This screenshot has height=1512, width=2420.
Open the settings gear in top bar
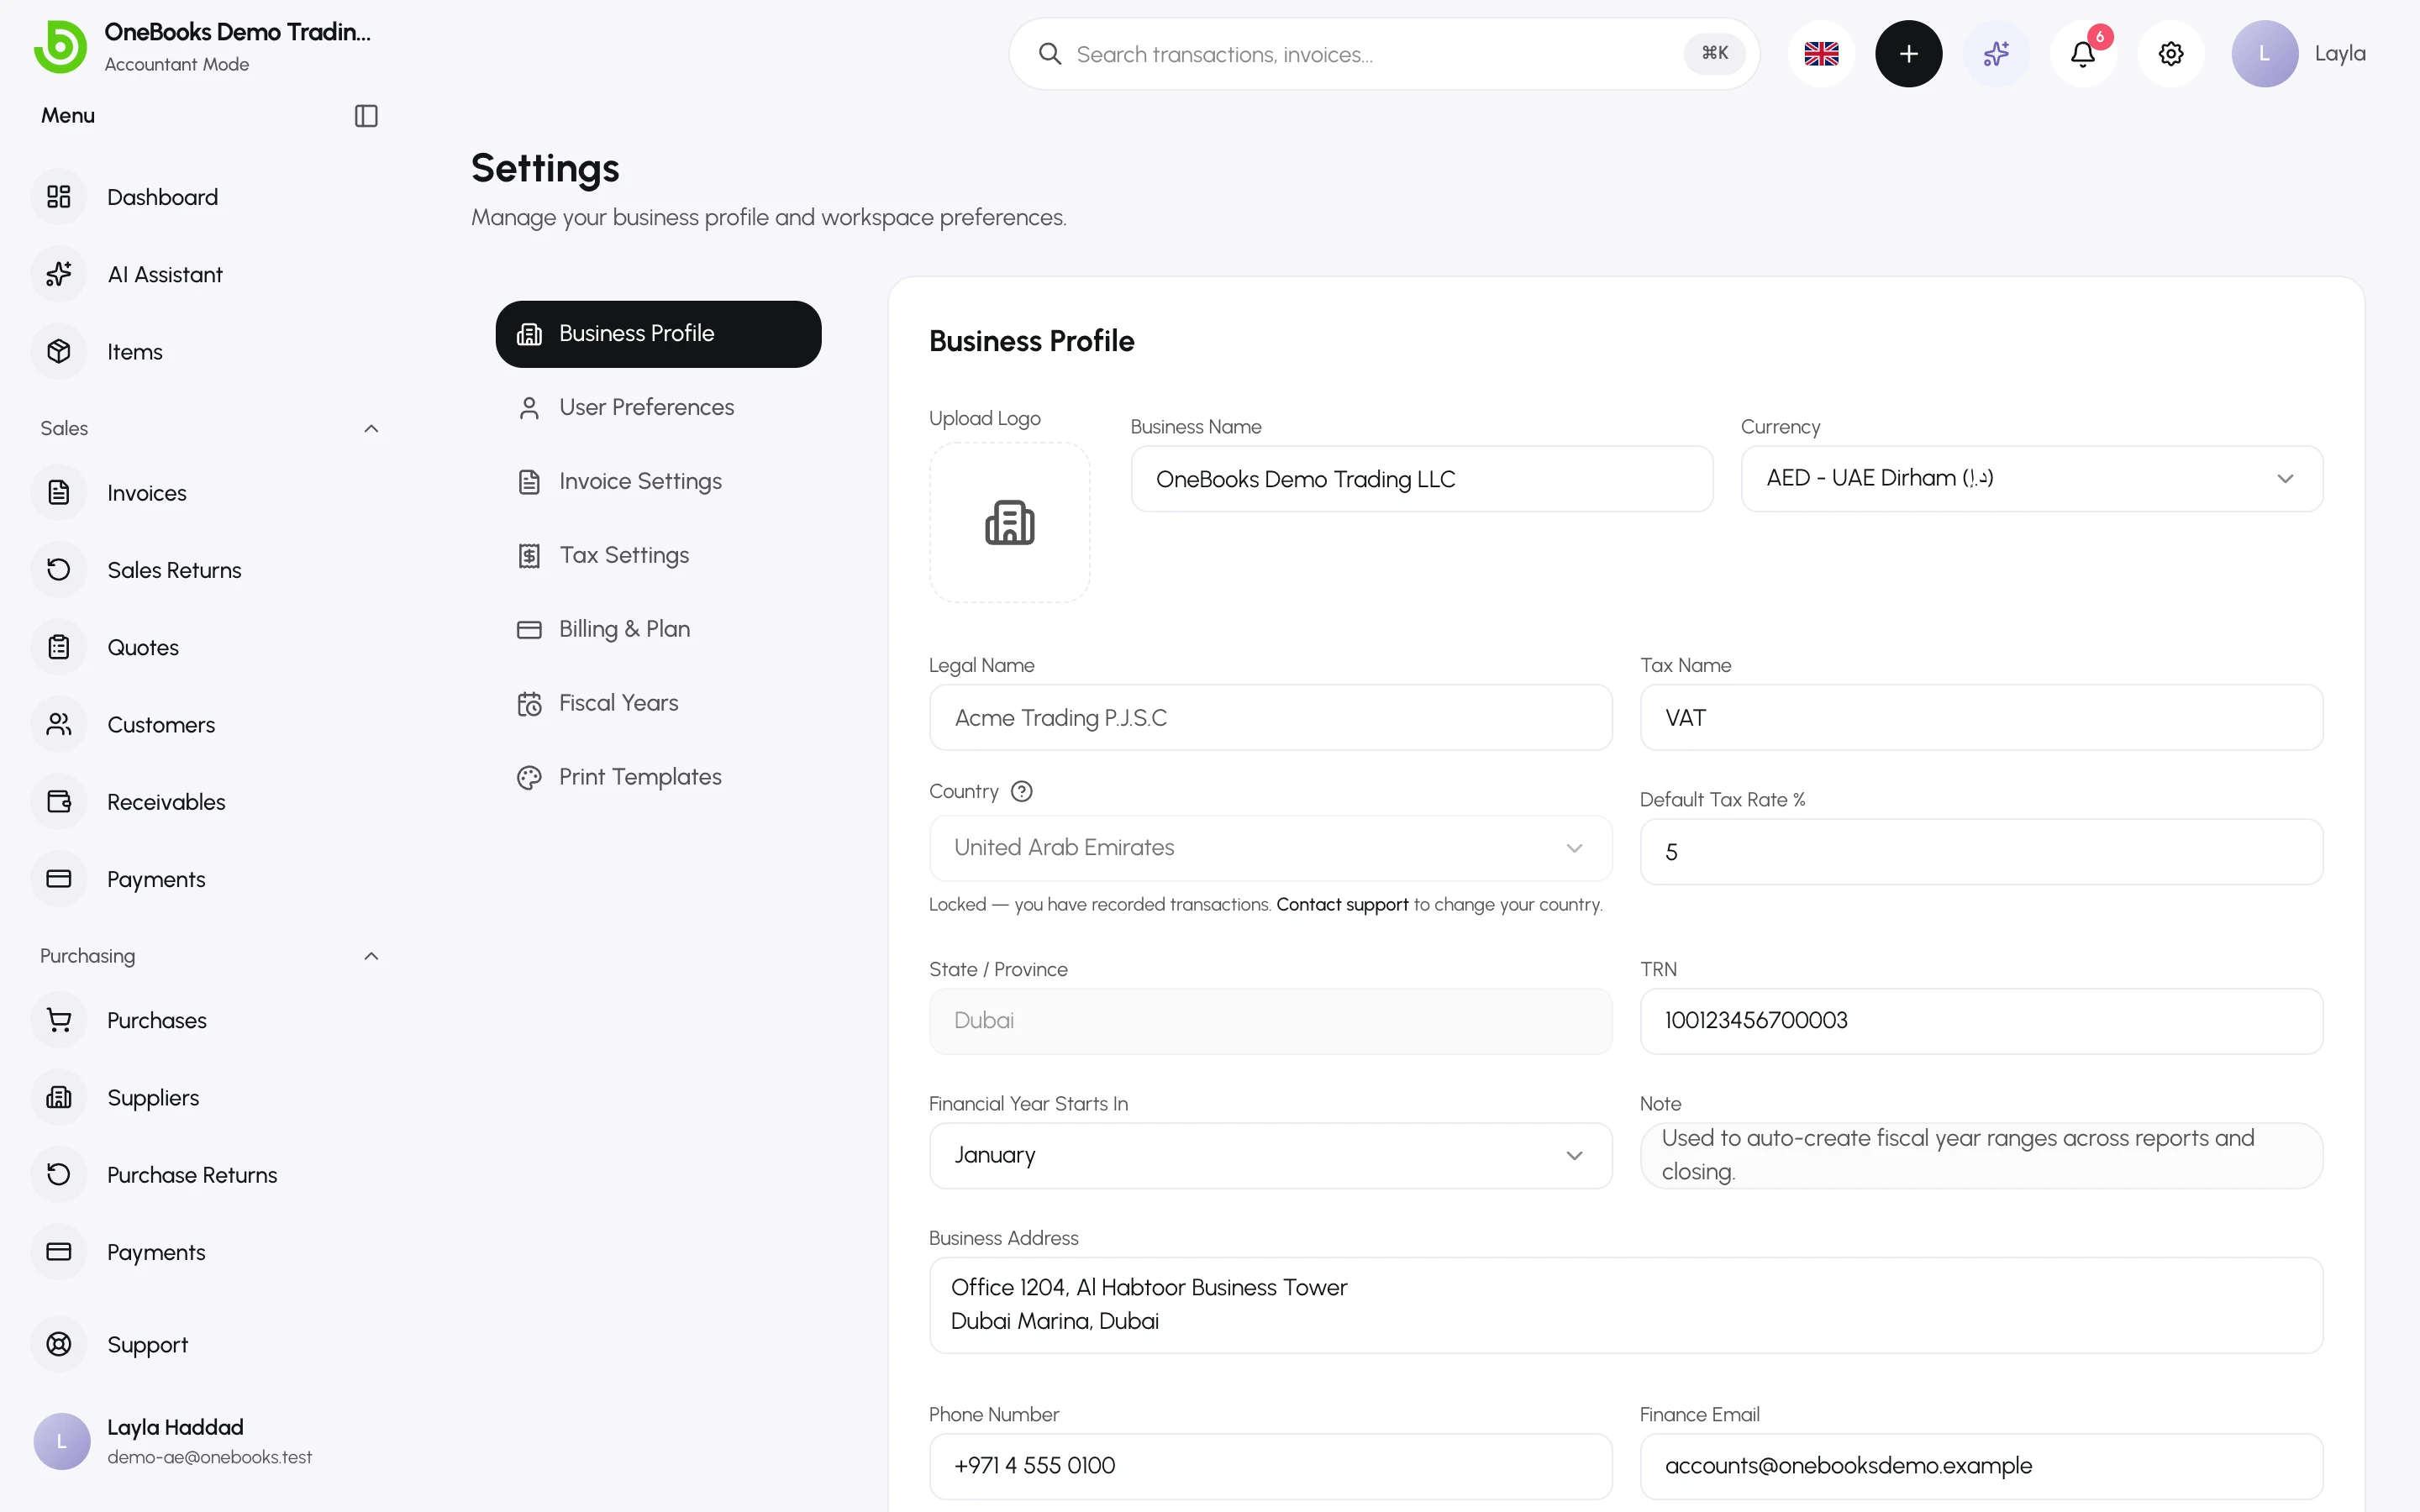click(x=2171, y=54)
